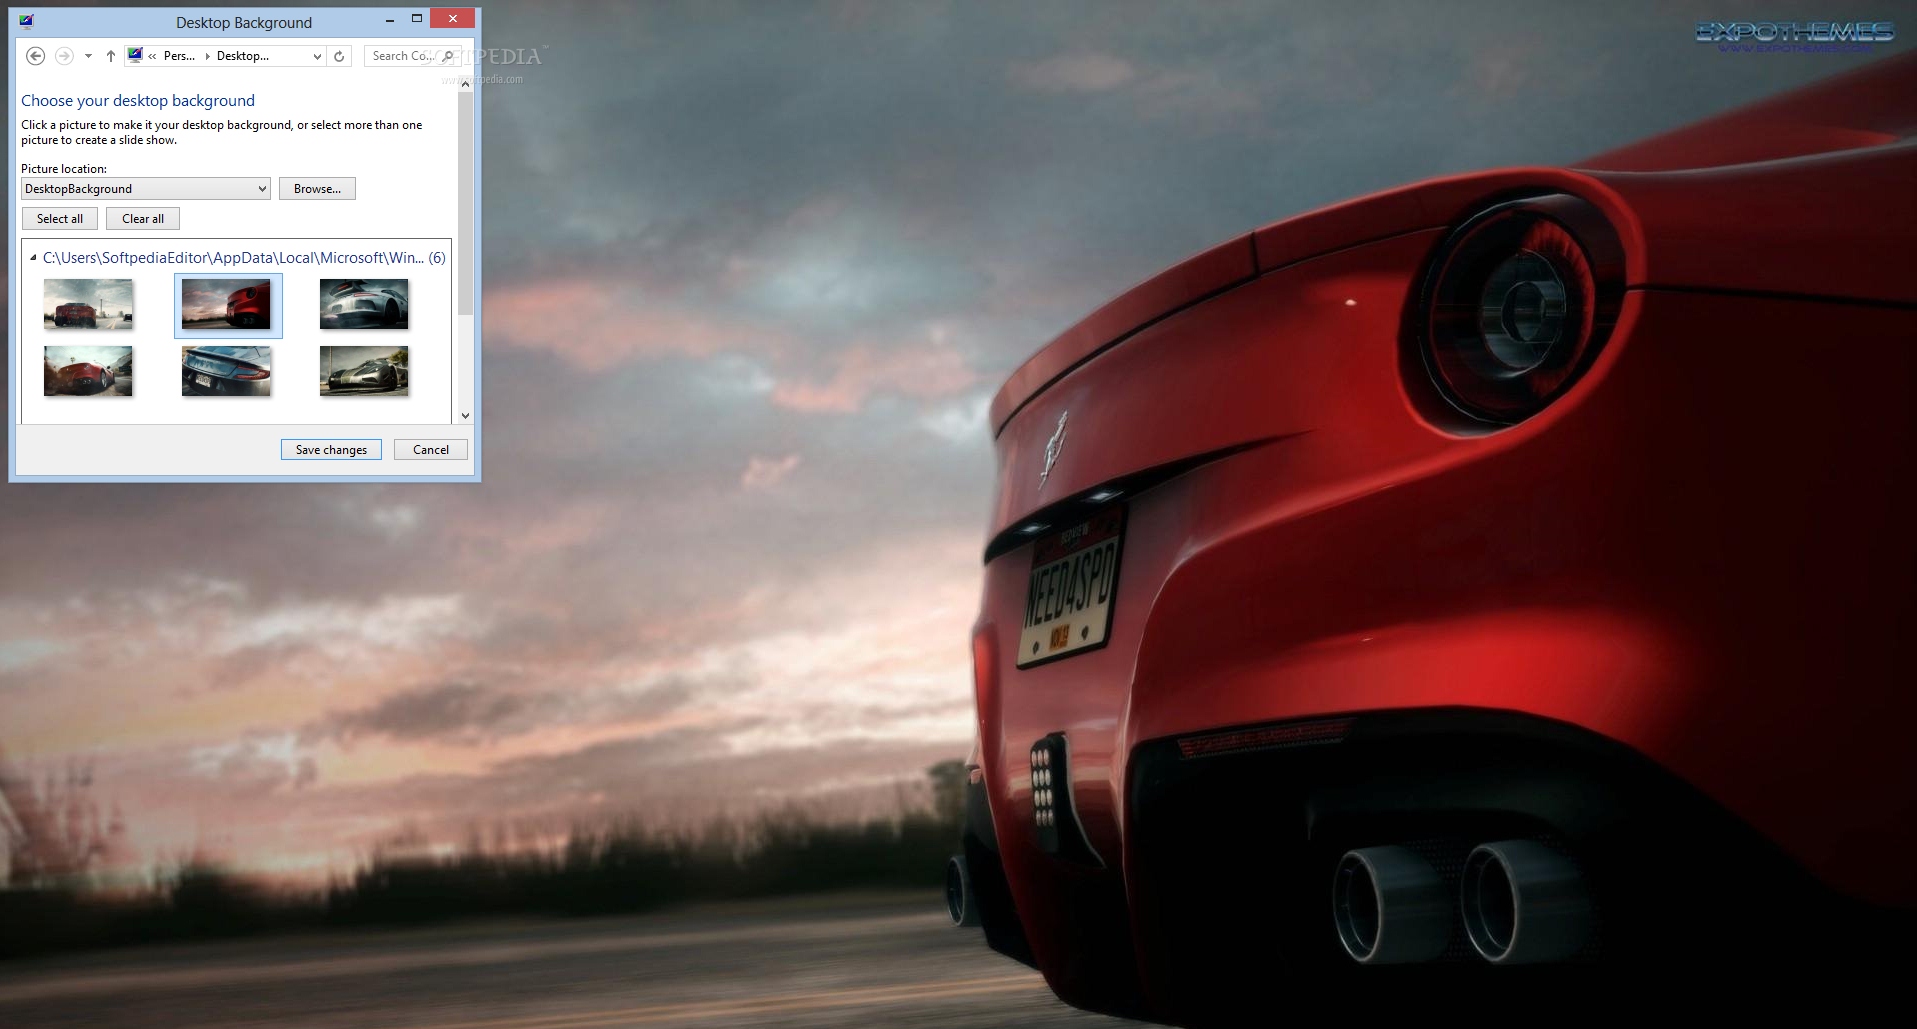This screenshot has height=1029, width=1917.
Task: Open the Picture location dropdown
Action: point(146,189)
